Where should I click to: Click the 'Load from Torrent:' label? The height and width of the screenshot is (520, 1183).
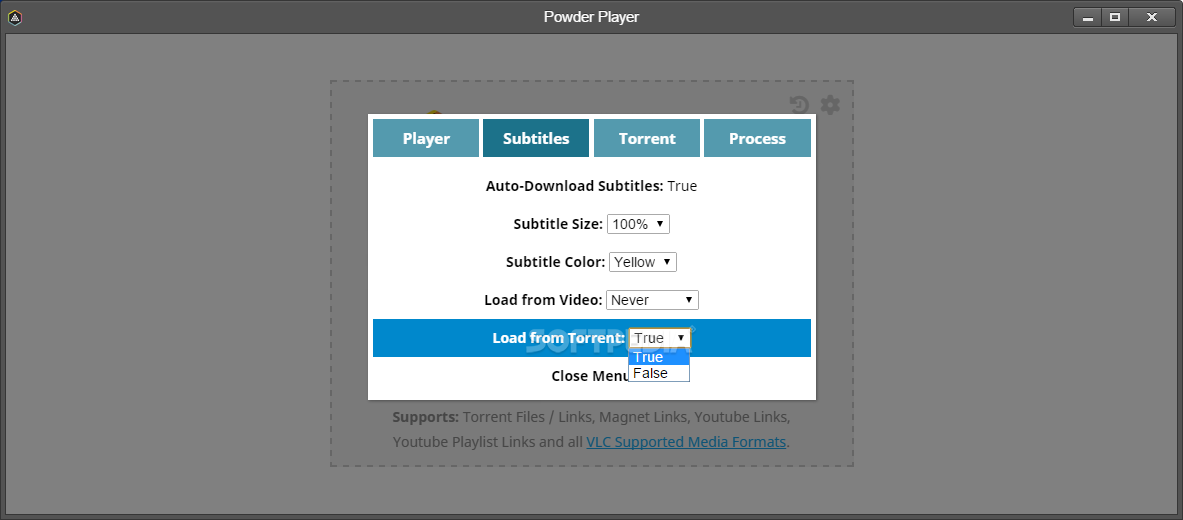pyautogui.click(x=559, y=338)
